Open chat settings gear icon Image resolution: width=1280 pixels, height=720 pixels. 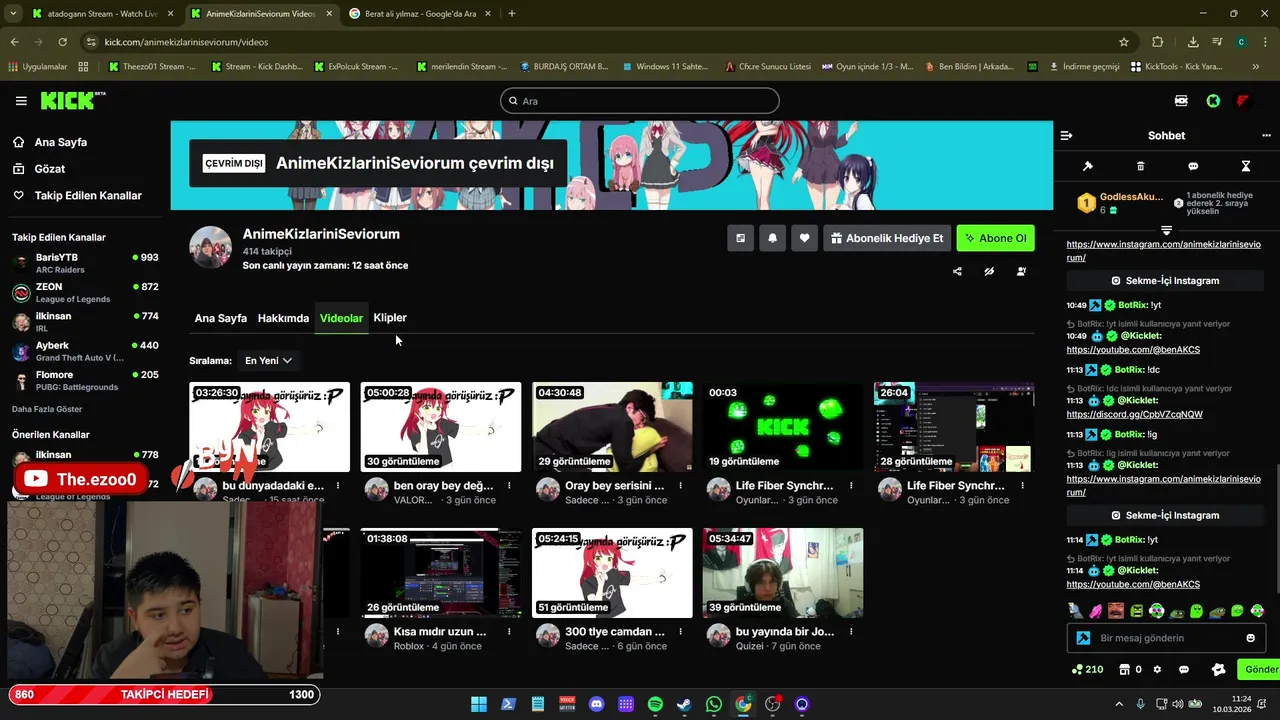click(x=1157, y=670)
